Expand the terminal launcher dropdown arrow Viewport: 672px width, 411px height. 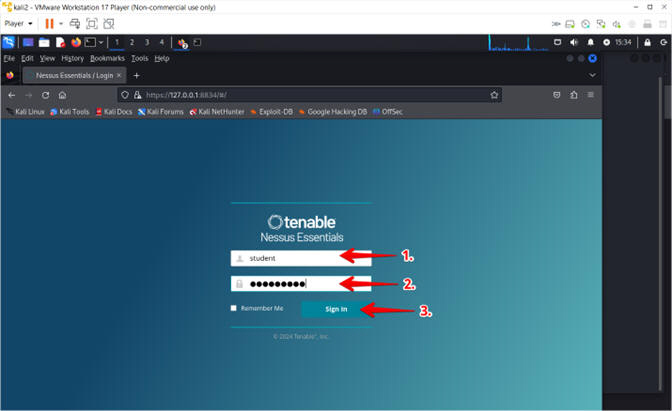point(101,42)
